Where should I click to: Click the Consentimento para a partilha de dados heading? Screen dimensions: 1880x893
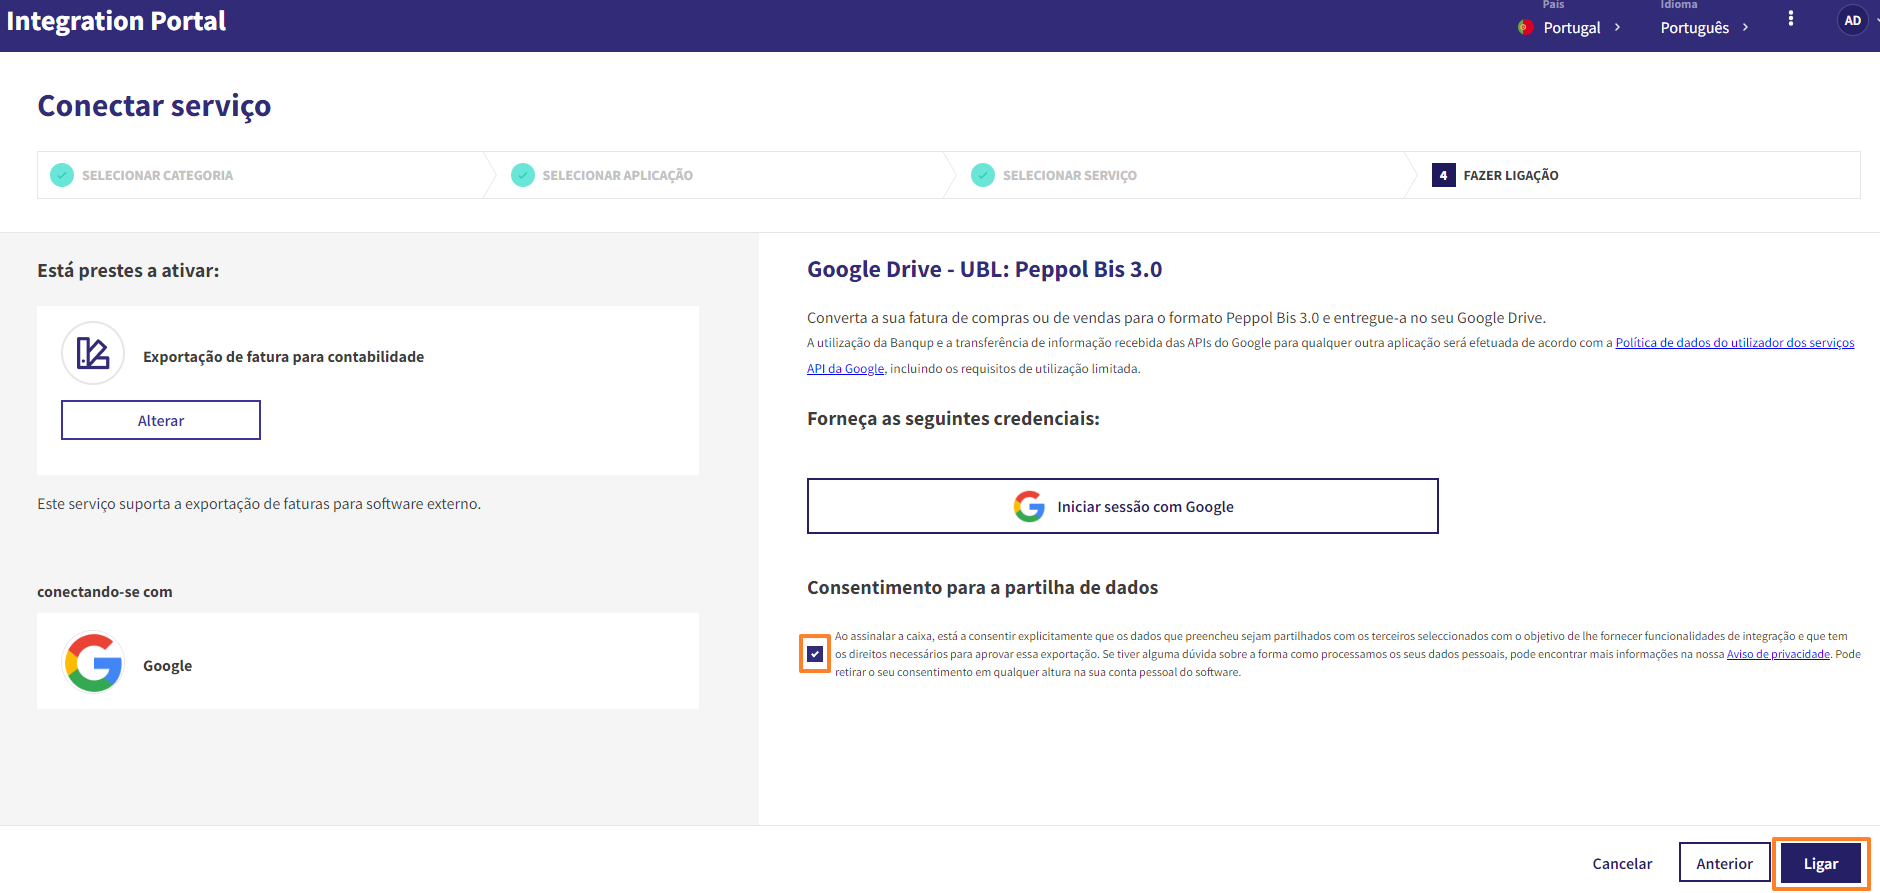click(982, 588)
